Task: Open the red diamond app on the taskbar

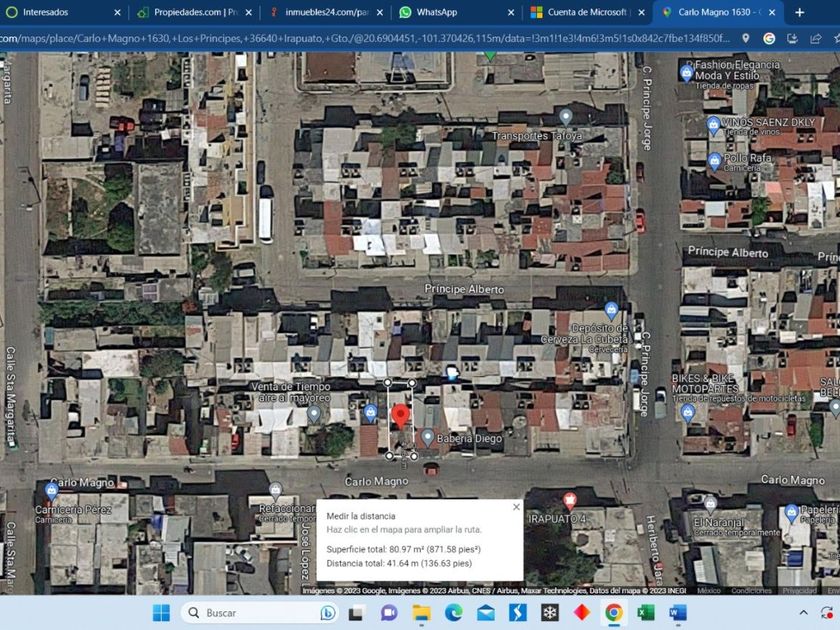Action: click(582, 612)
